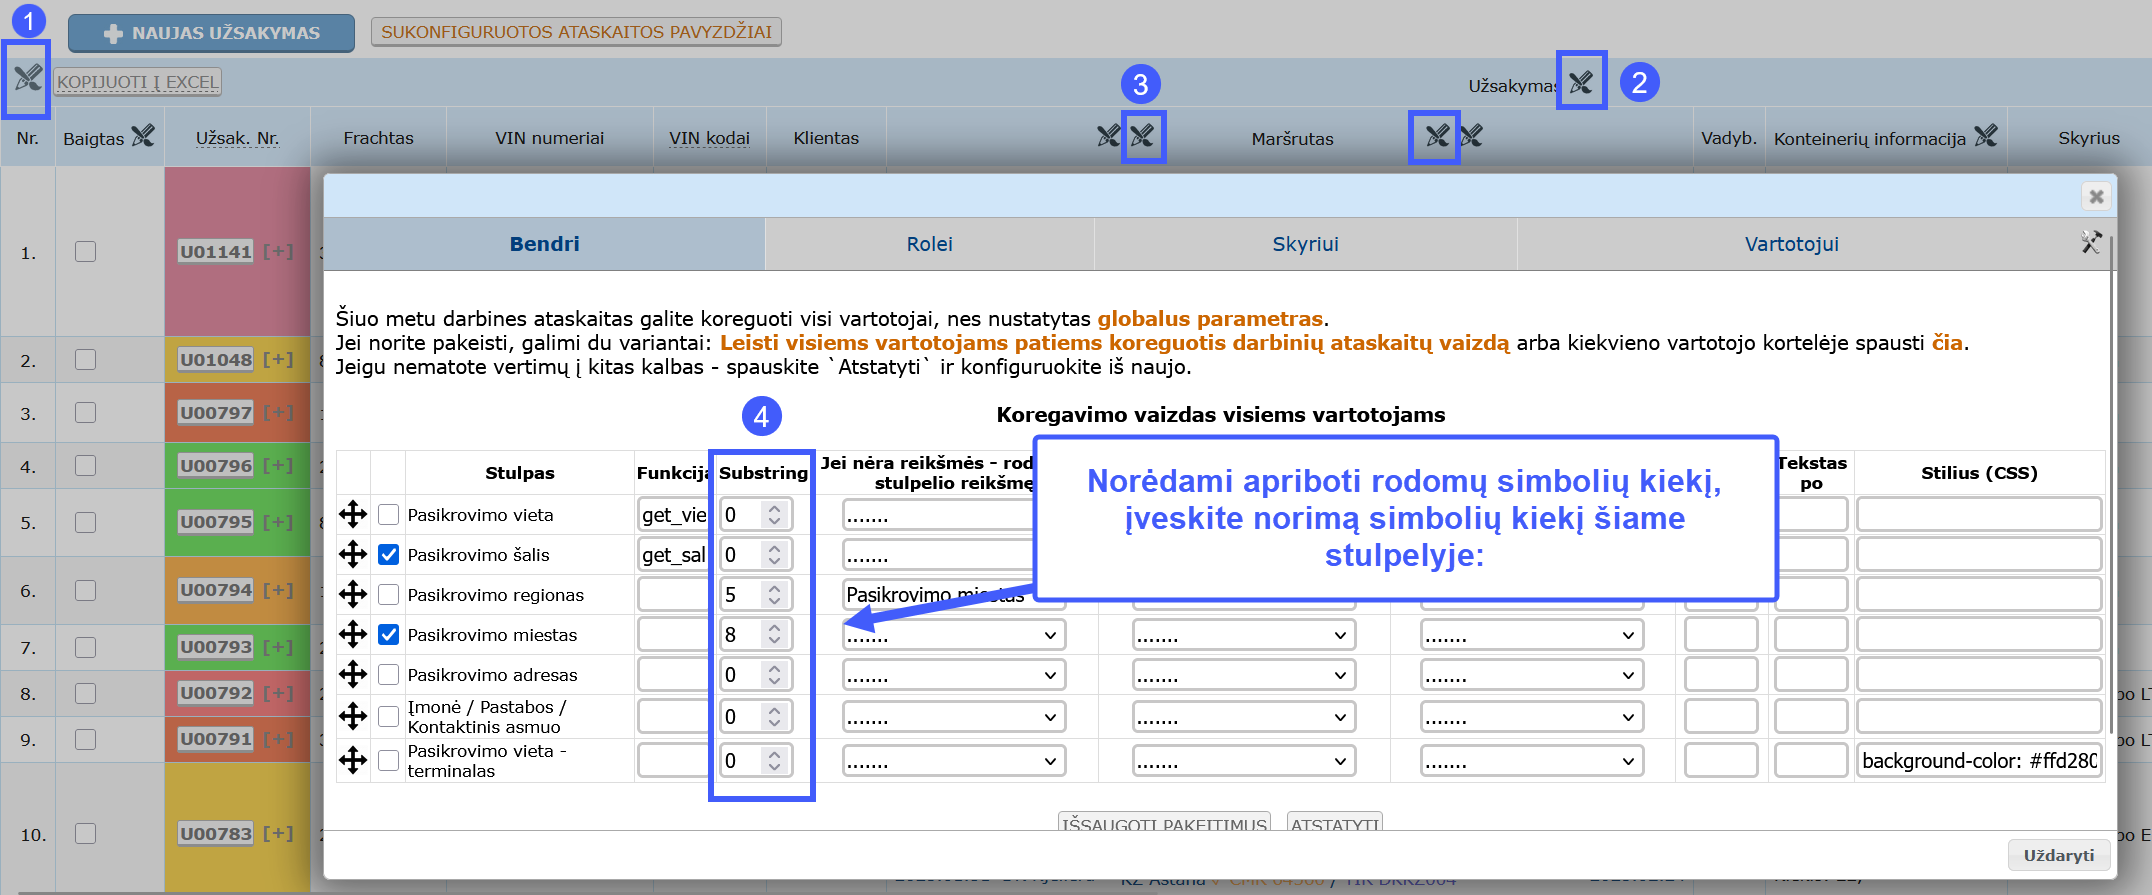The width and height of the screenshot is (2152, 895).
Task: Switch to the Bendri tab
Action: 545,244
